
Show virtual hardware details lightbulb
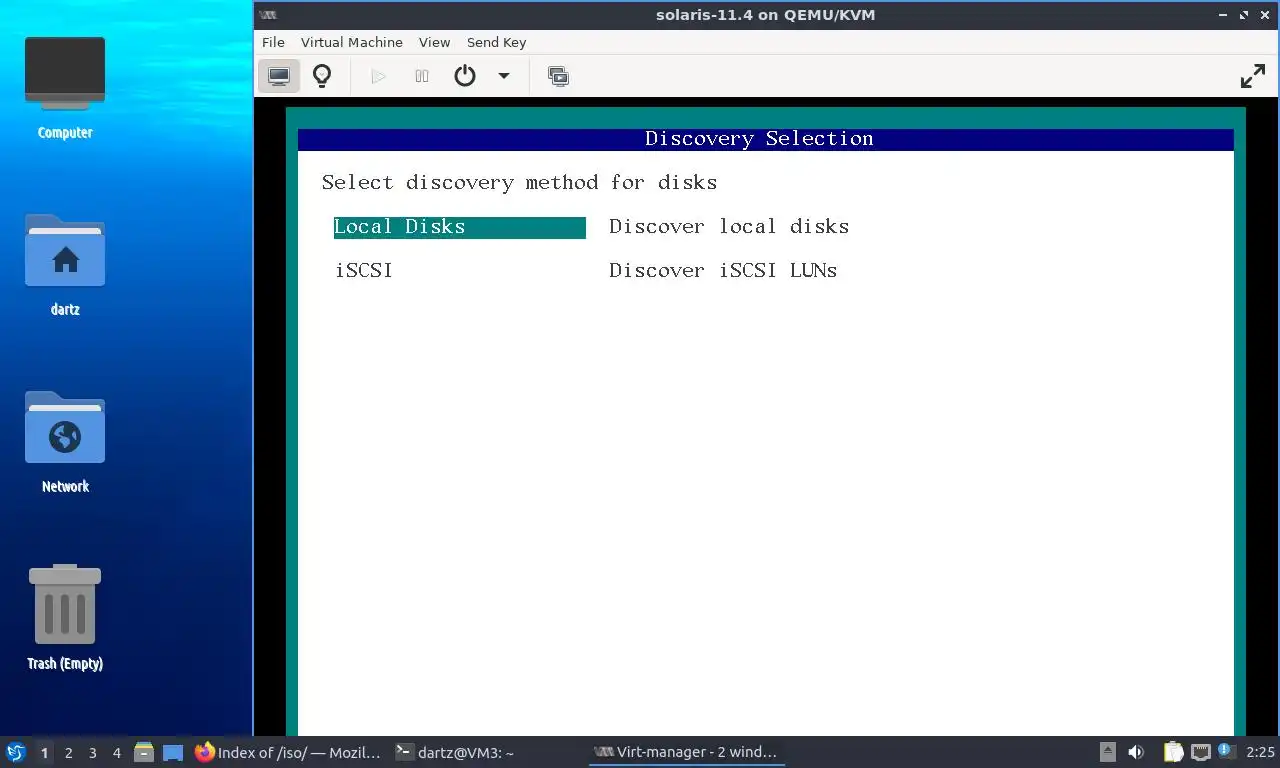[322, 76]
